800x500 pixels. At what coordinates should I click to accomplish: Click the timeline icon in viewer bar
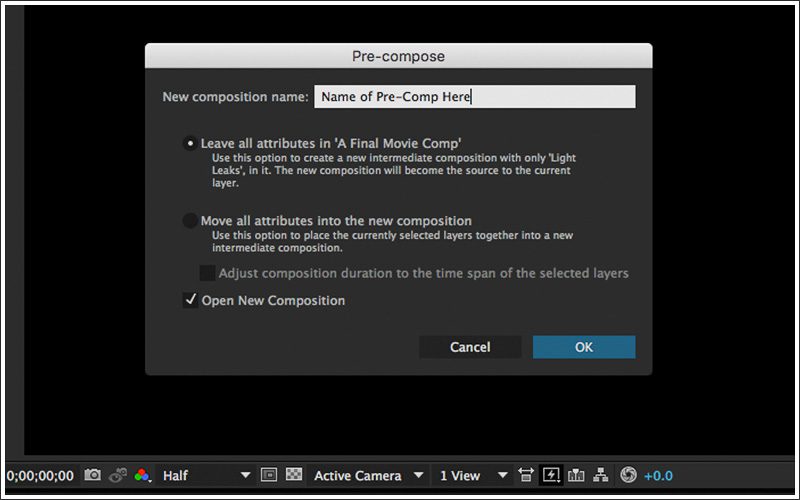576,476
